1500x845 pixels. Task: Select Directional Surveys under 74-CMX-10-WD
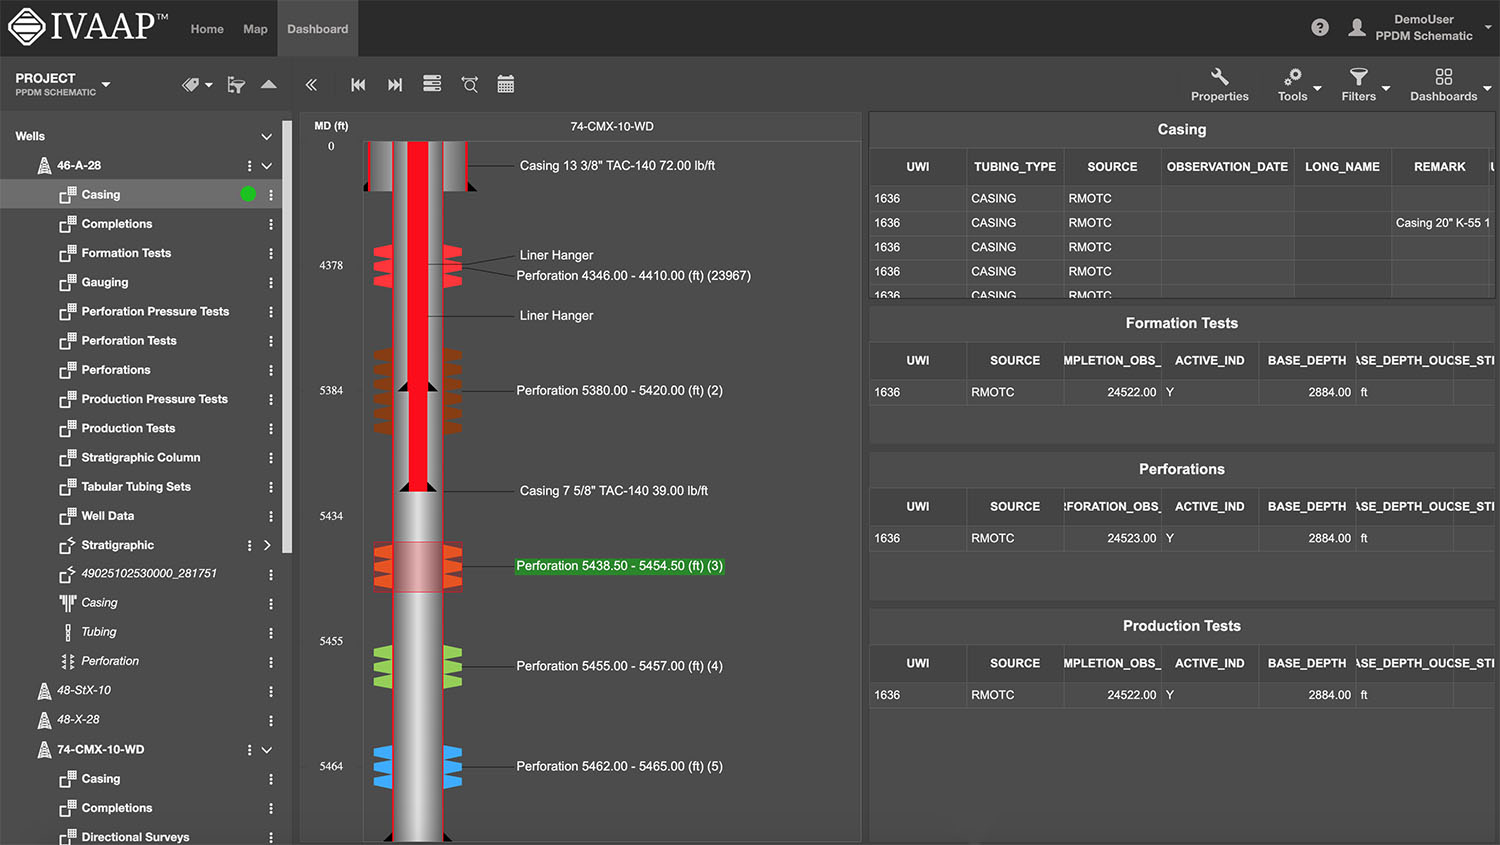pyautogui.click(x=135, y=837)
